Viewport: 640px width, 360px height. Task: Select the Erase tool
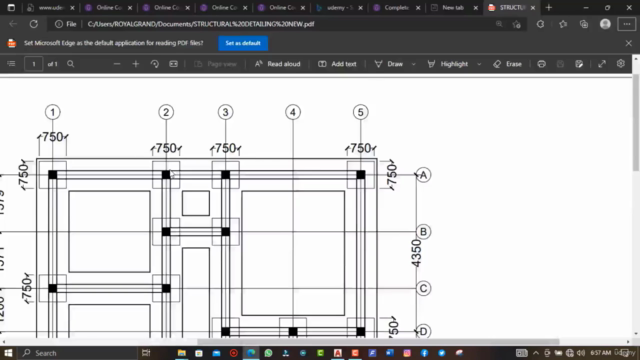[507, 64]
